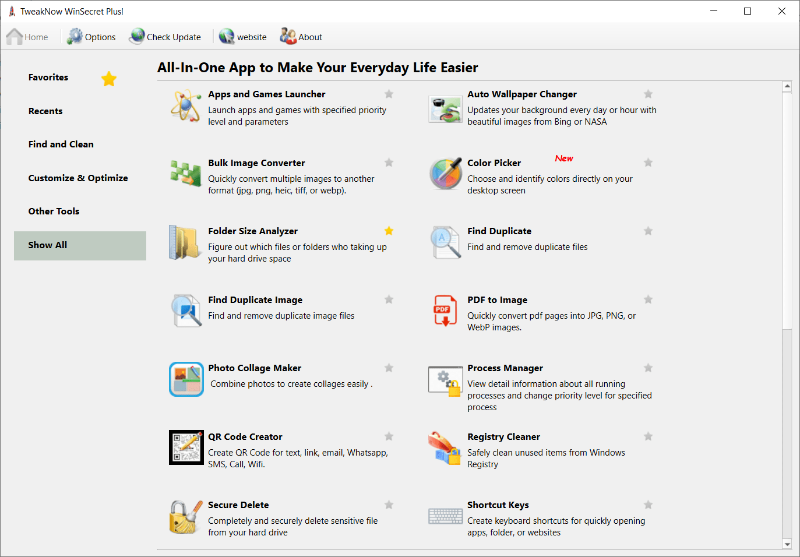Switch to Find and Clean category
The width and height of the screenshot is (800, 557).
point(61,145)
